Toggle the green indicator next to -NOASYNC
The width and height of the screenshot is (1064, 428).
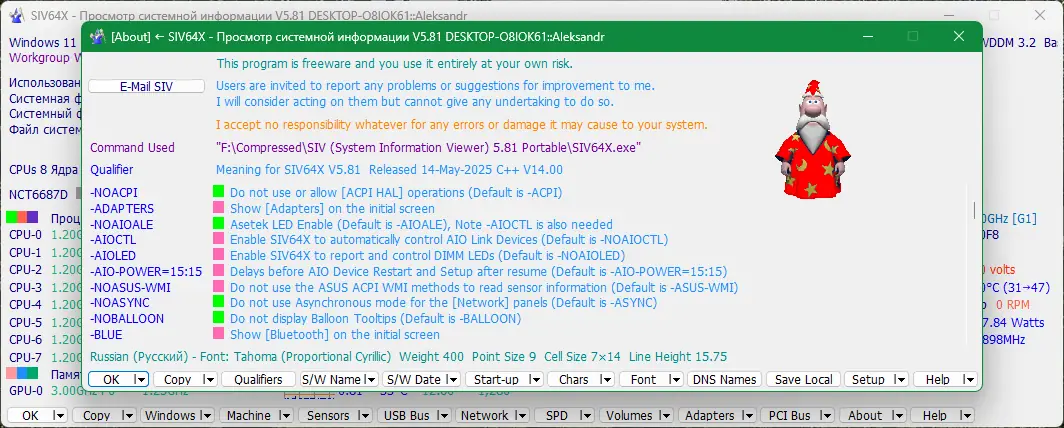point(218,303)
